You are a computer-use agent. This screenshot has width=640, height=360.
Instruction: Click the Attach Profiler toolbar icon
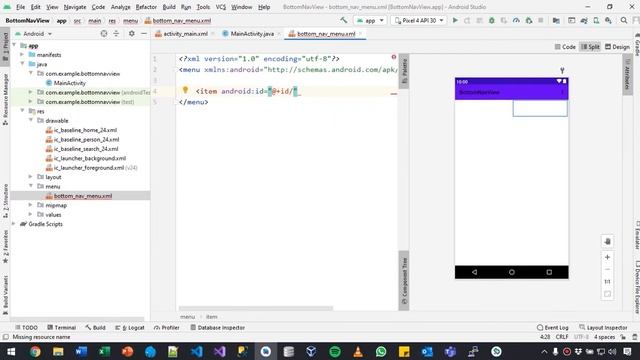point(516,20)
